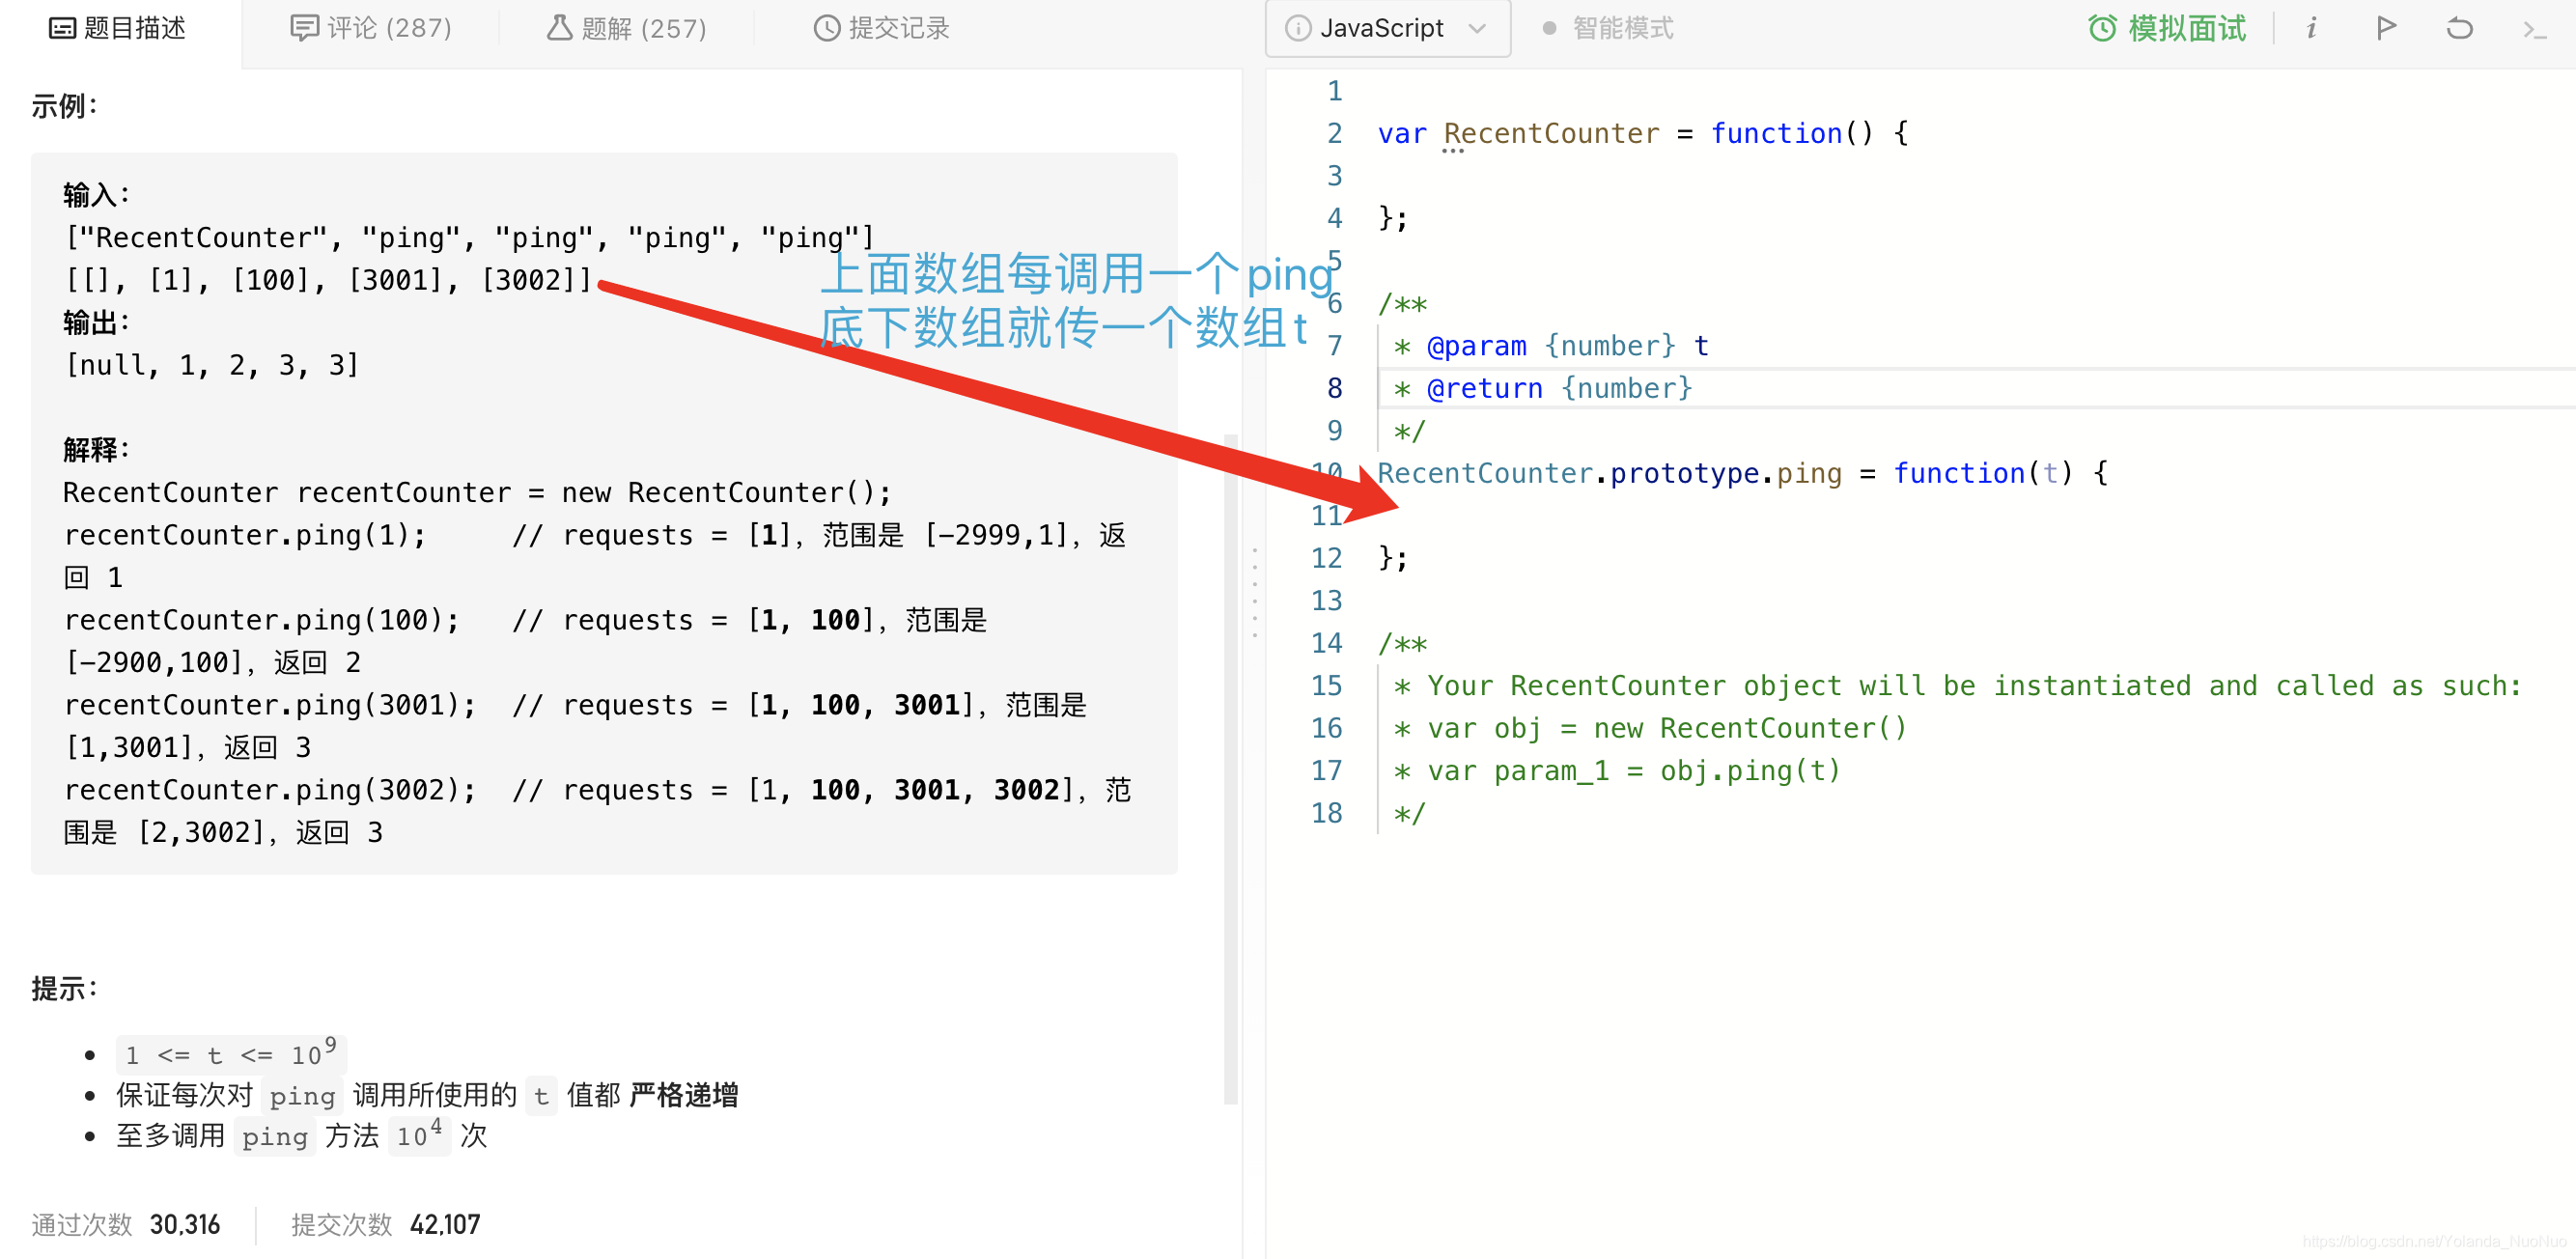Reset code with the circular arrow icon

tap(2459, 28)
